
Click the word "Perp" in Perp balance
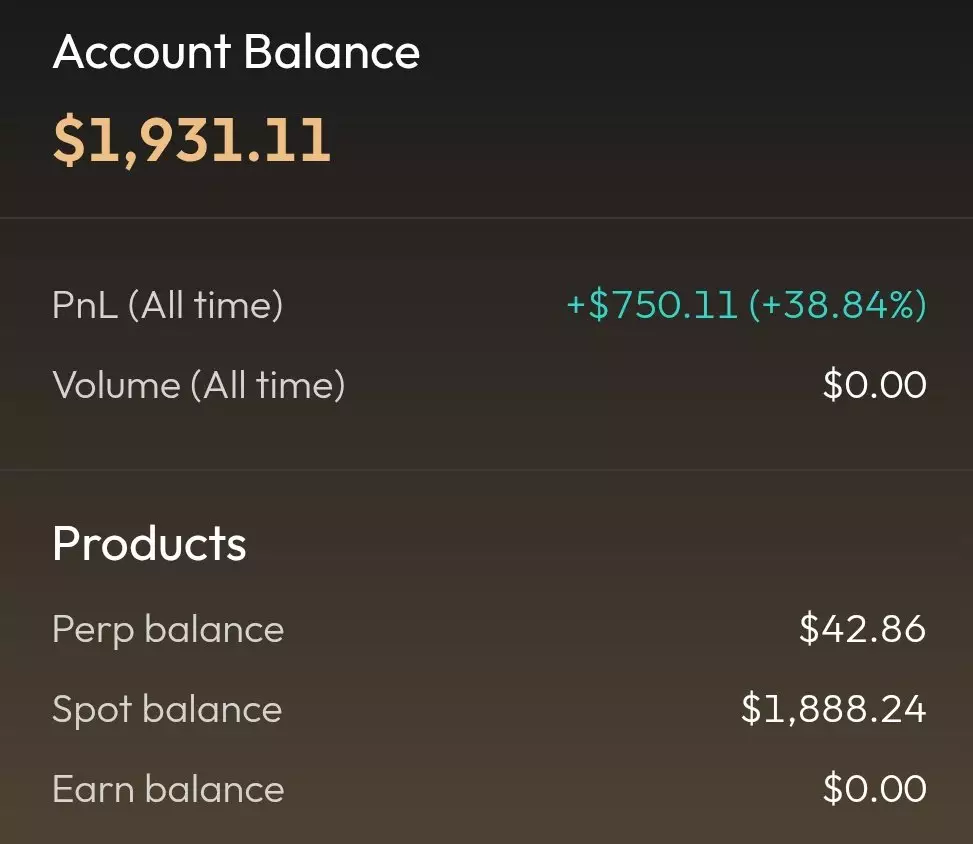point(92,629)
